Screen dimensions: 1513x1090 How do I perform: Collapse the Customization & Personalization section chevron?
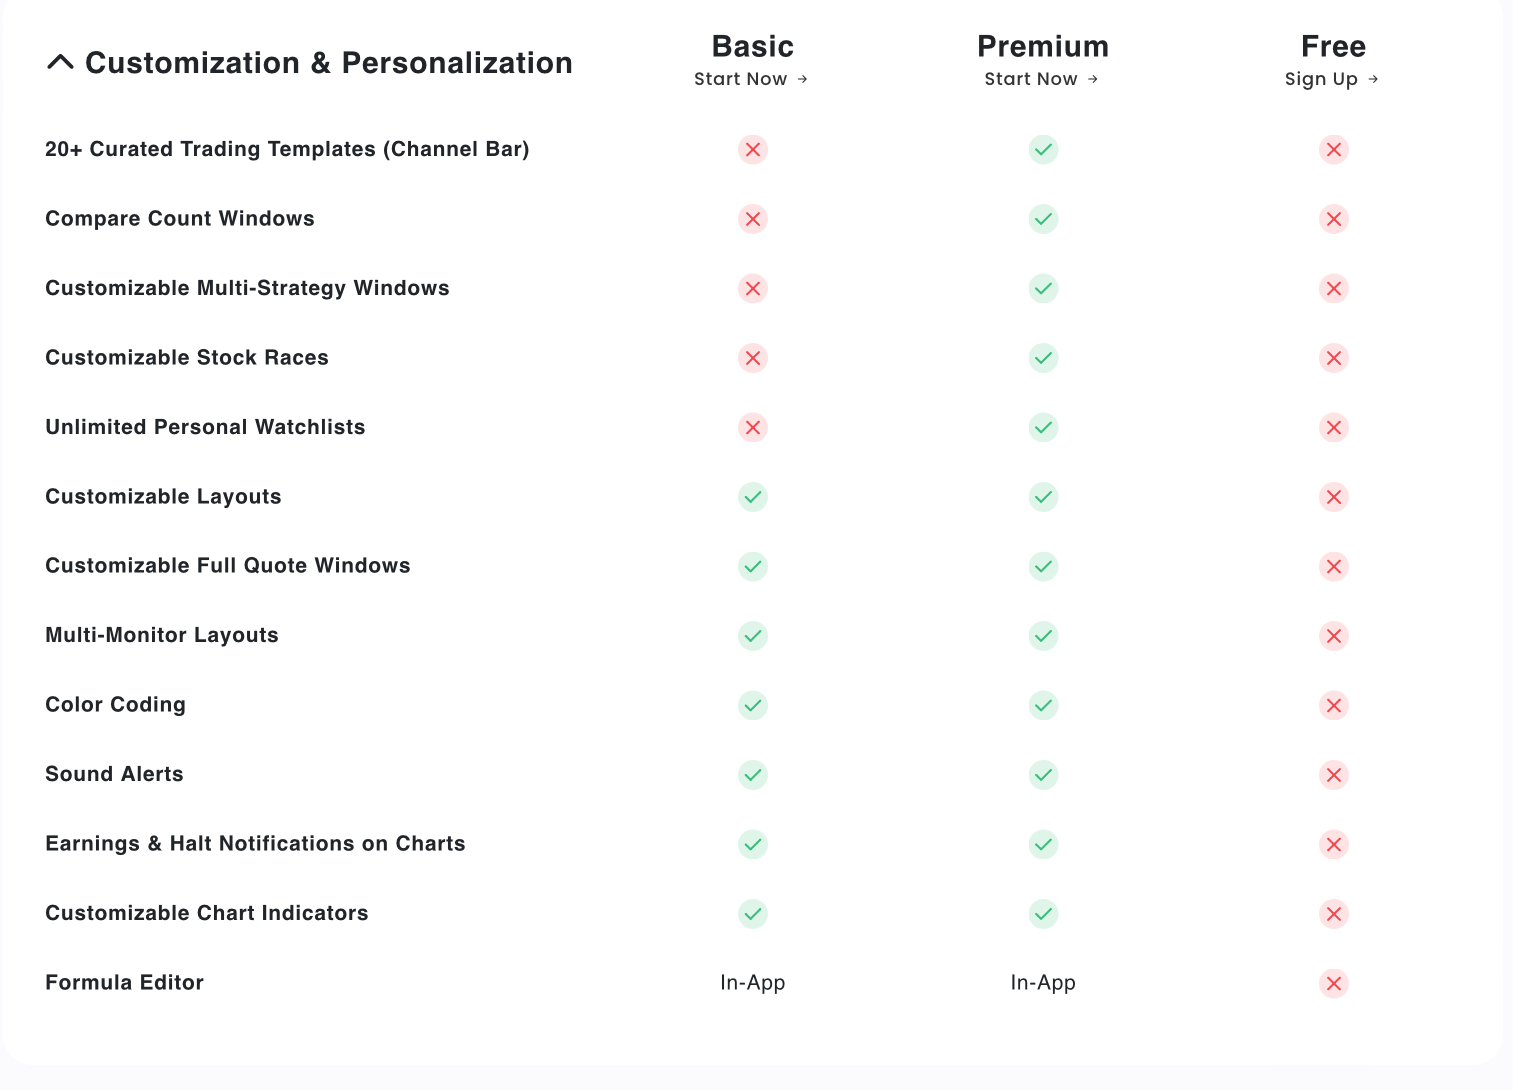point(60,62)
